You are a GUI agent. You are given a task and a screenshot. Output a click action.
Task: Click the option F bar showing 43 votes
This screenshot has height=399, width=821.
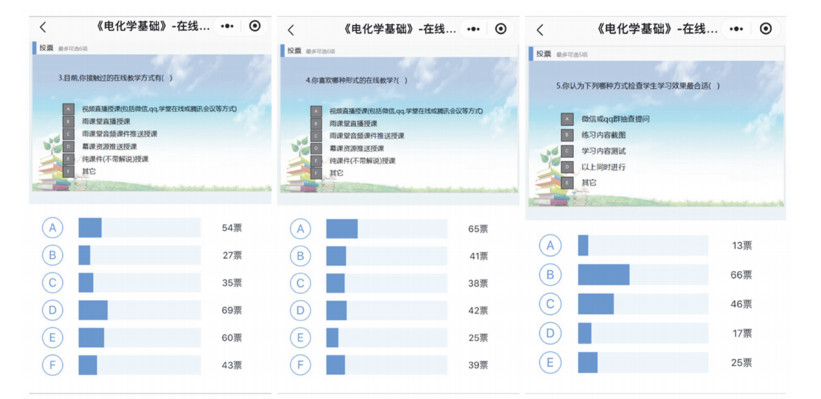(140, 365)
